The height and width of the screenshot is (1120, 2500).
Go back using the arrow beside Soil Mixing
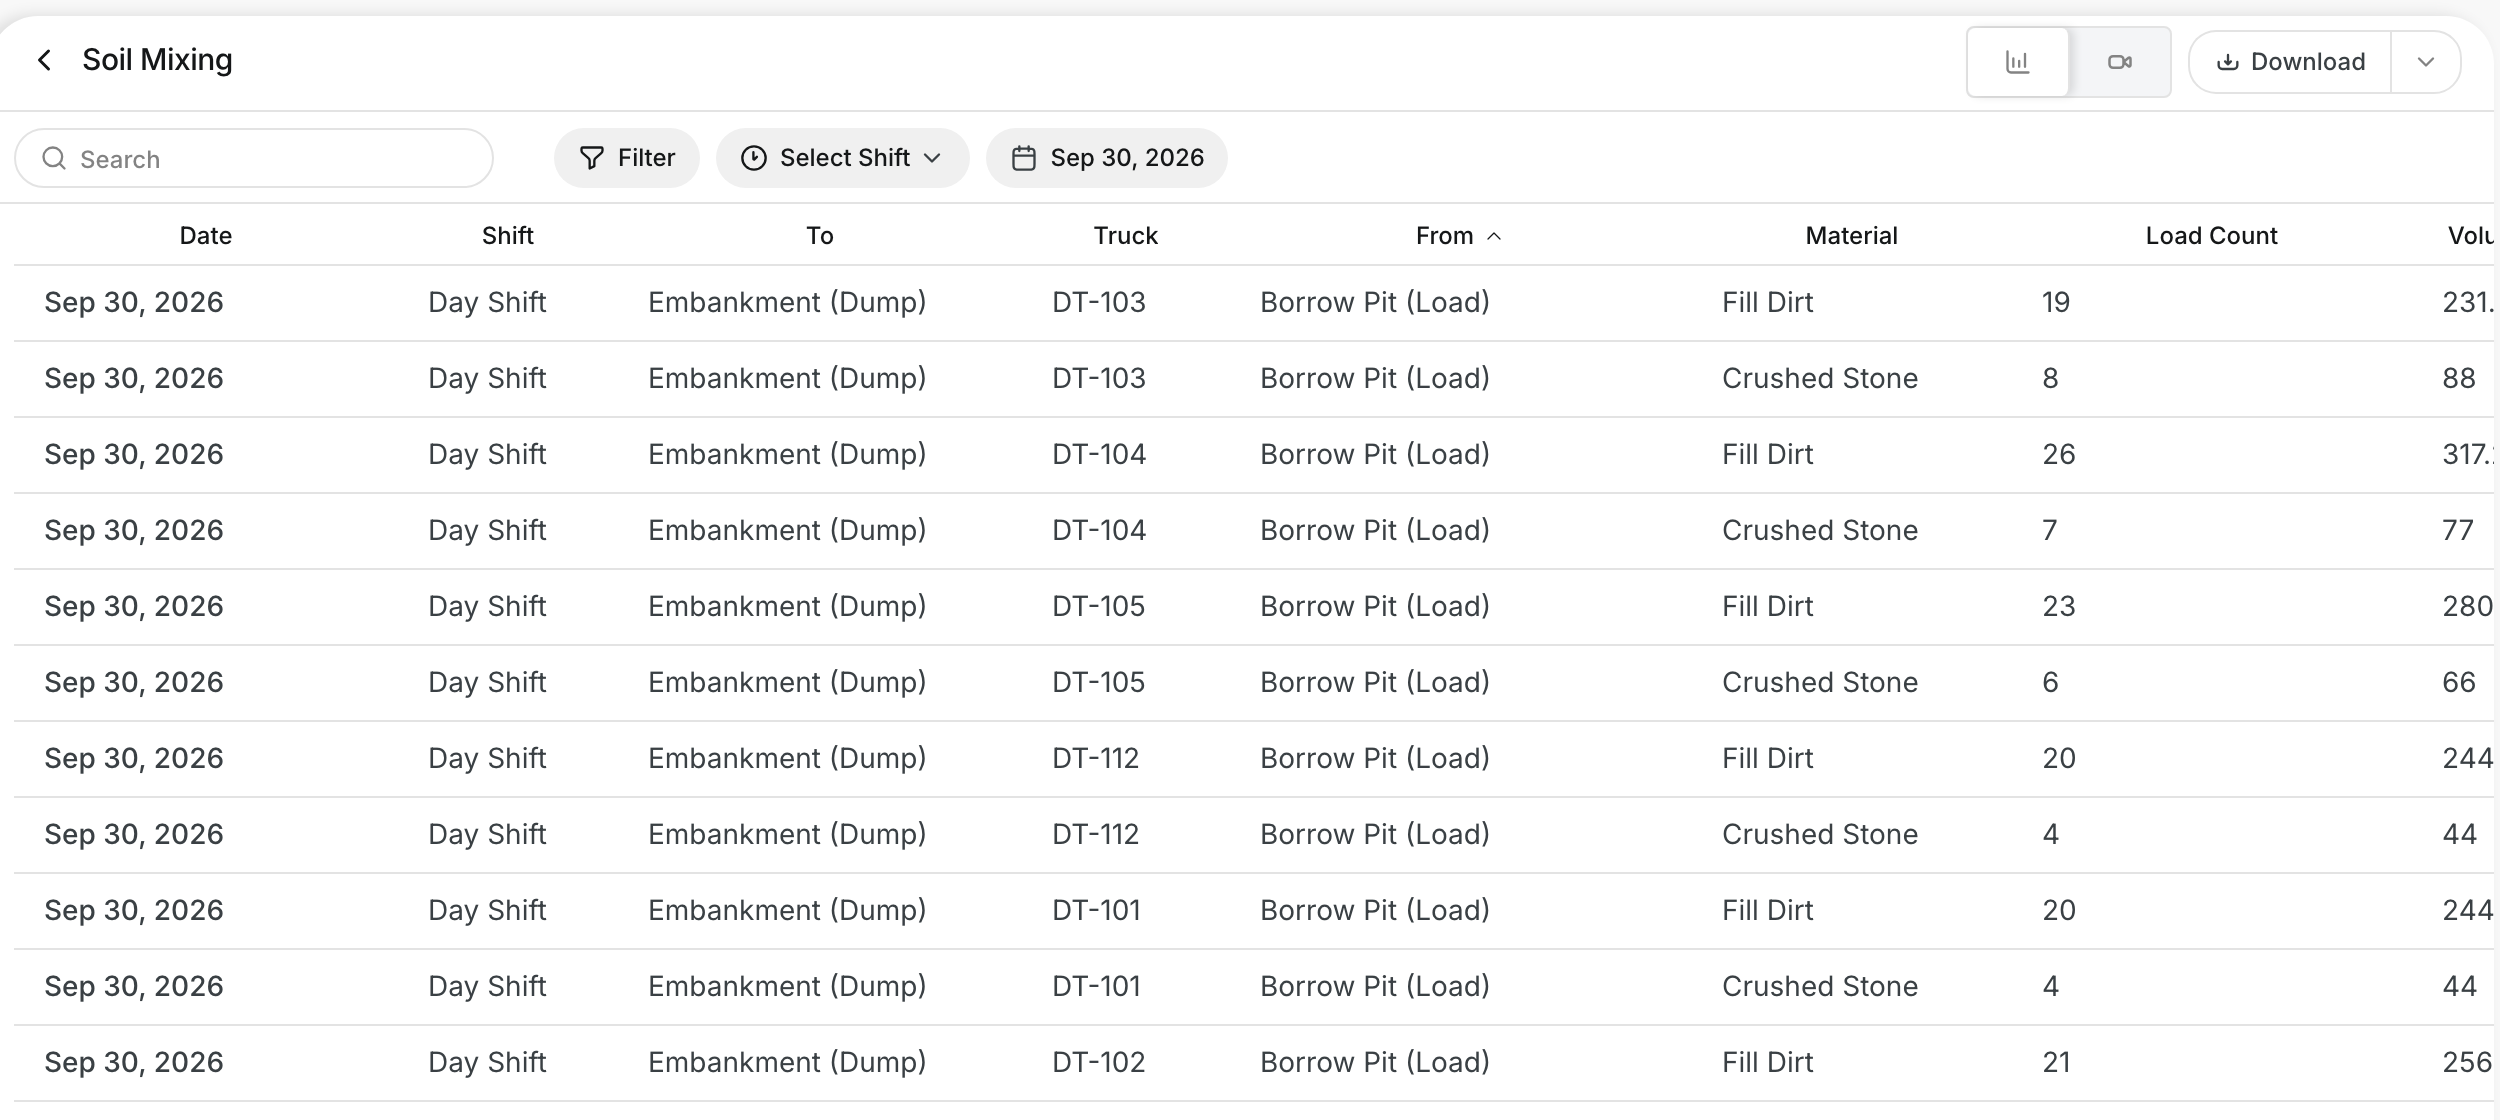45,60
